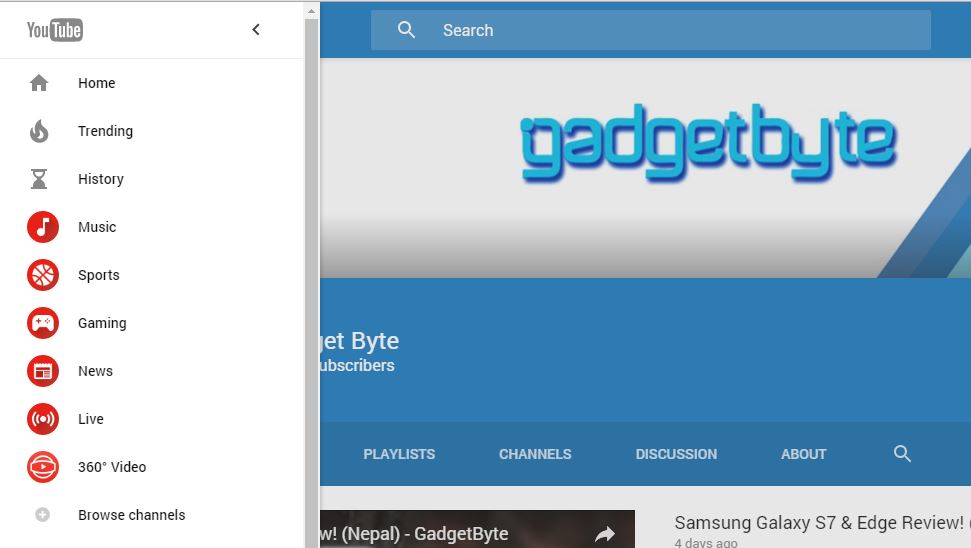Open the Trending page
971x548 pixels.
coord(105,131)
